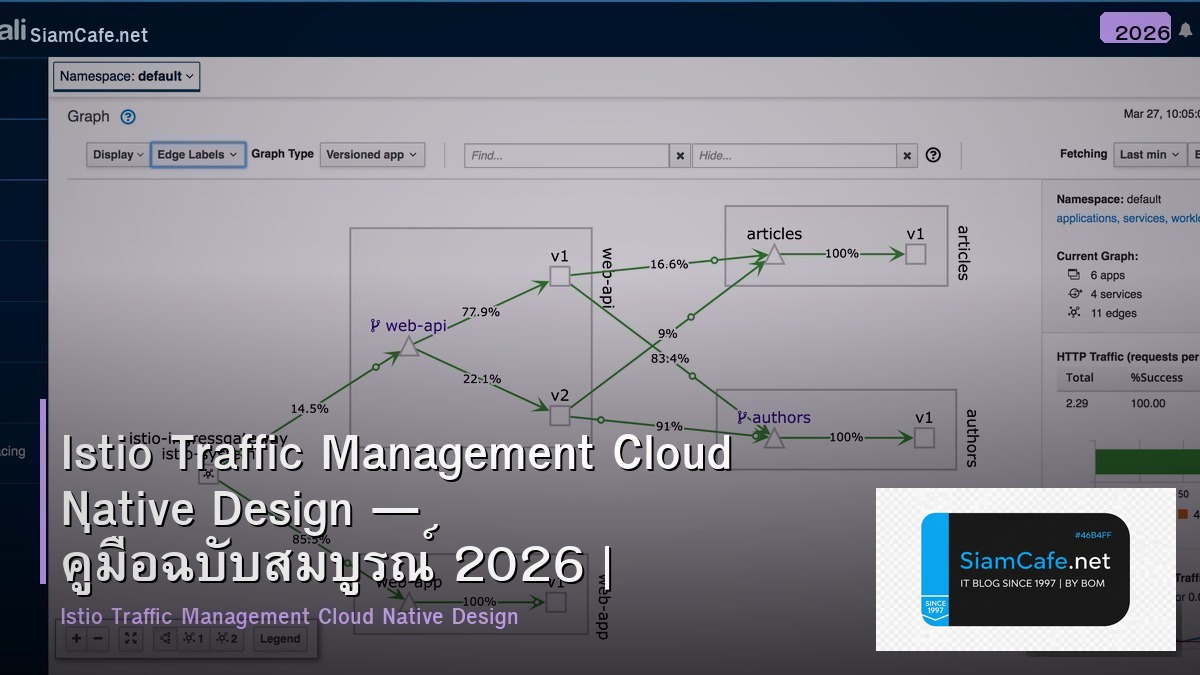The width and height of the screenshot is (1200, 675).
Task: Open the Last min fetching dropdown
Action: coord(1148,155)
